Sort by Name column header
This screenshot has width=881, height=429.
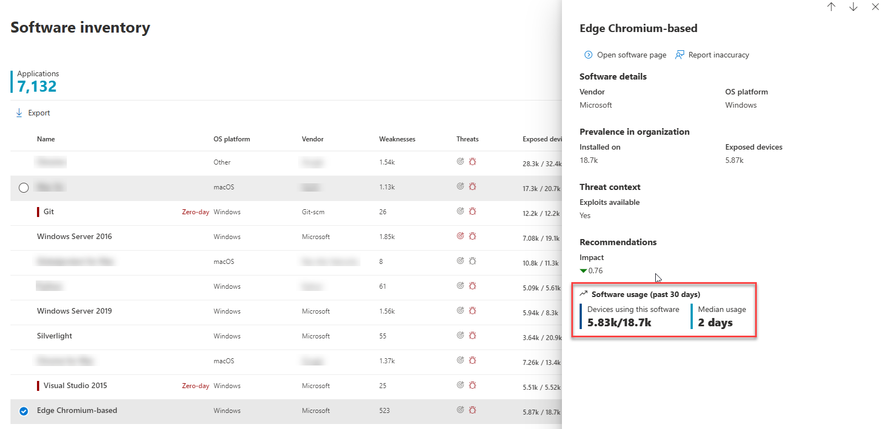tap(46, 139)
